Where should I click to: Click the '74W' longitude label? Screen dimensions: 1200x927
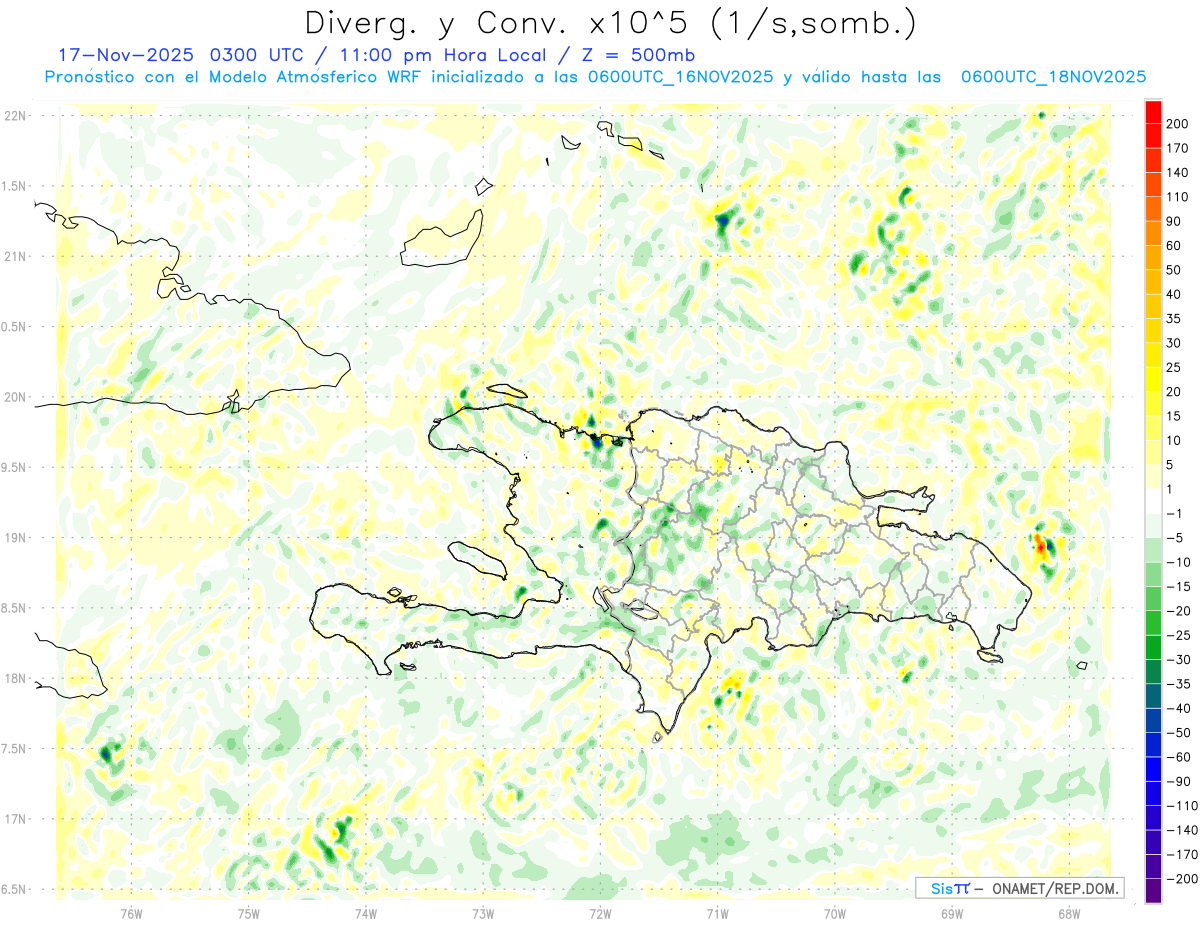366,913
